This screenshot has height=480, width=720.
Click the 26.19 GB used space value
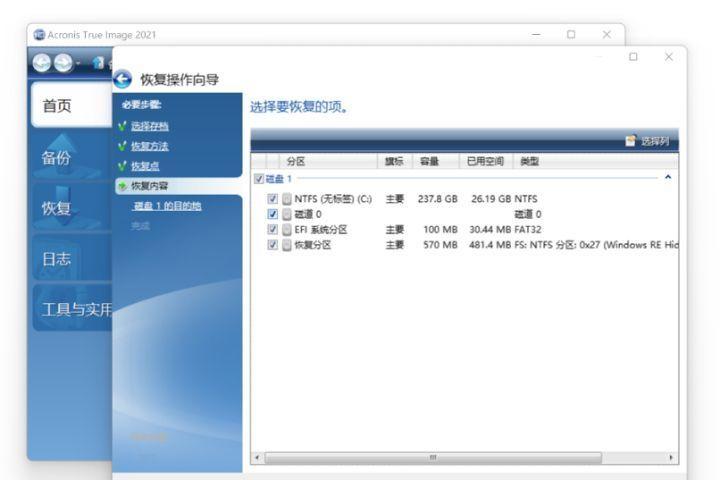click(x=491, y=199)
